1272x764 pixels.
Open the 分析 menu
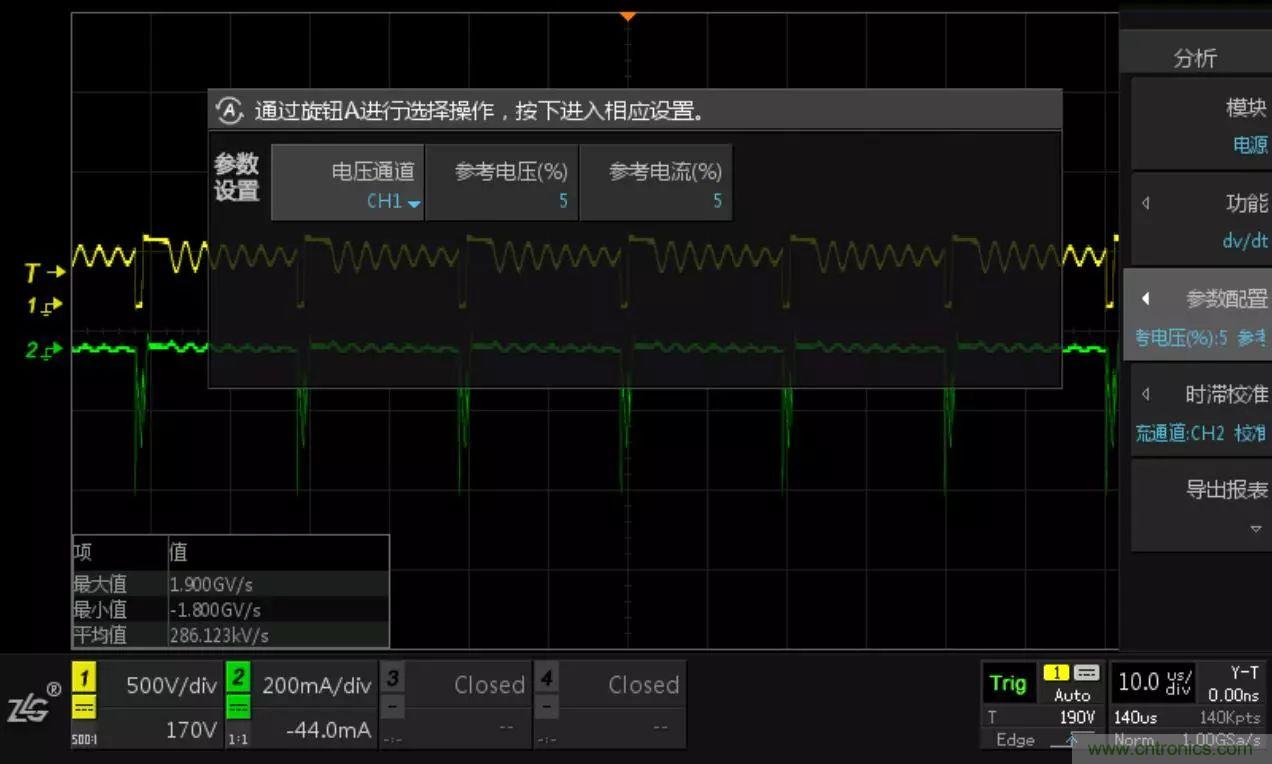point(1196,58)
